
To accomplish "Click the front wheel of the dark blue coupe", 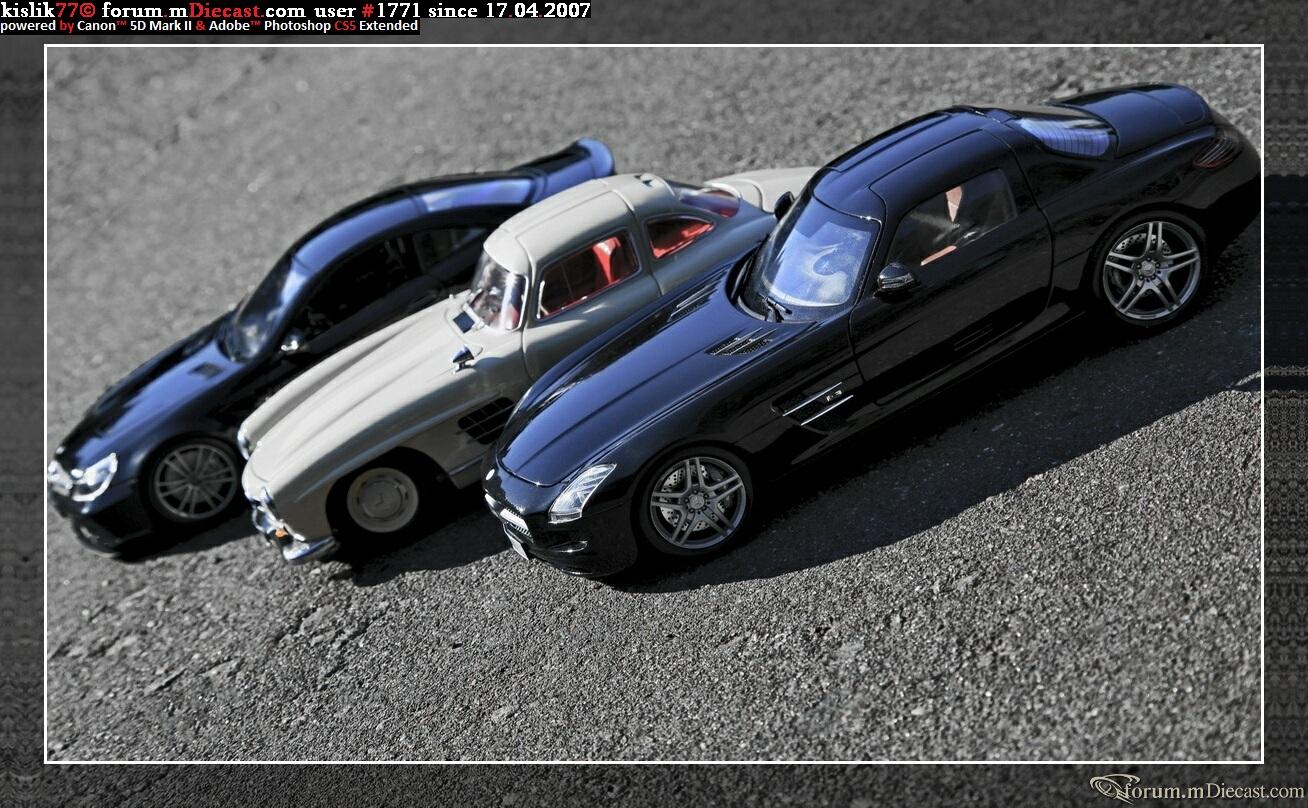I will [194, 481].
